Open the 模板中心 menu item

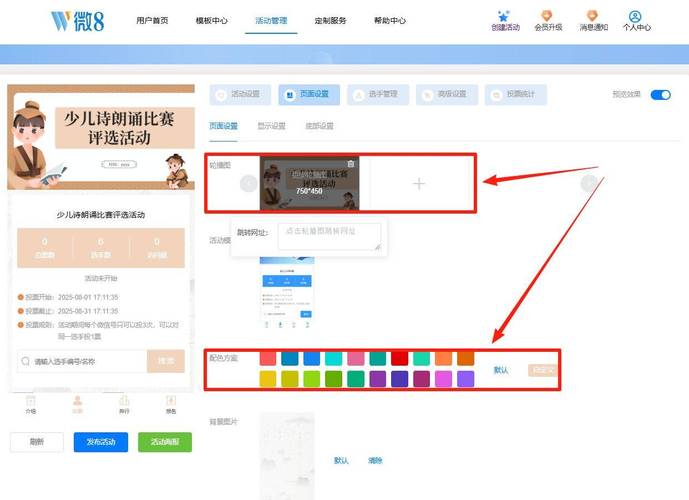point(211,20)
